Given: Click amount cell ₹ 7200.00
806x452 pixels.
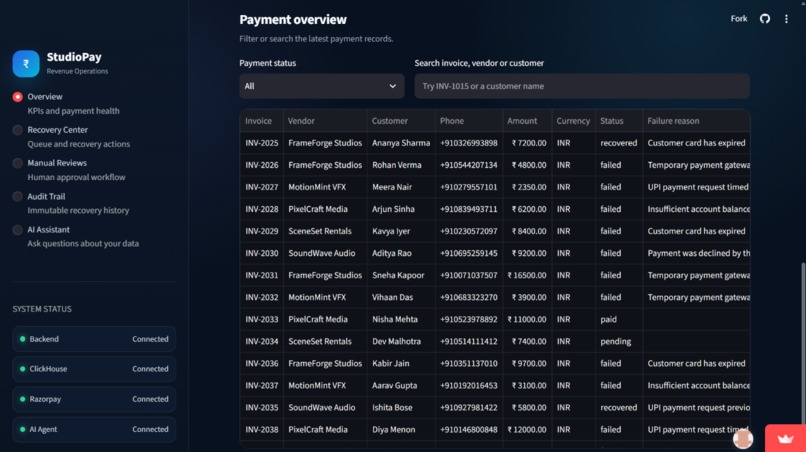Looking at the screenshot, I should [527, 143].
